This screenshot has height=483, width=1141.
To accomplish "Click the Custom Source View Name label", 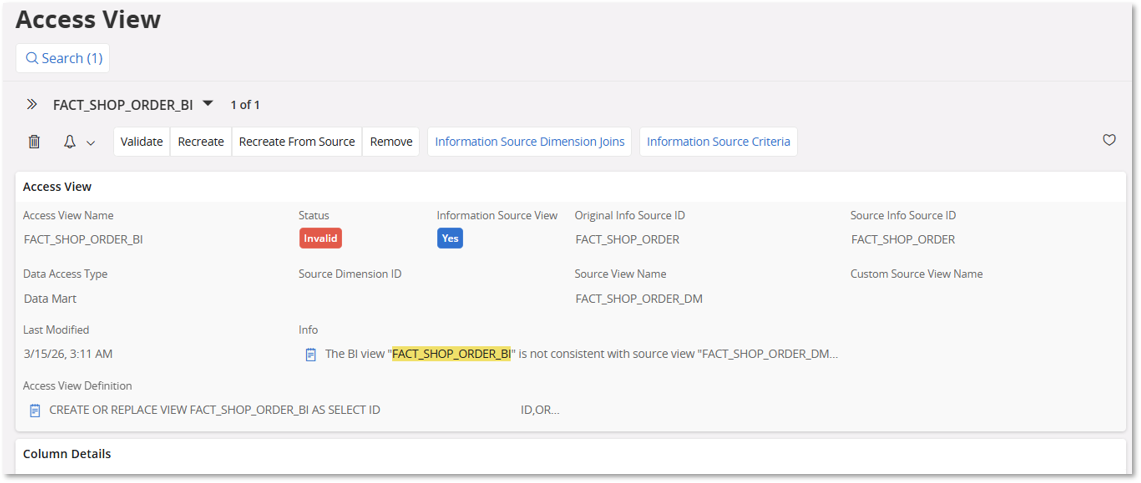I will (x=917, y=274).
